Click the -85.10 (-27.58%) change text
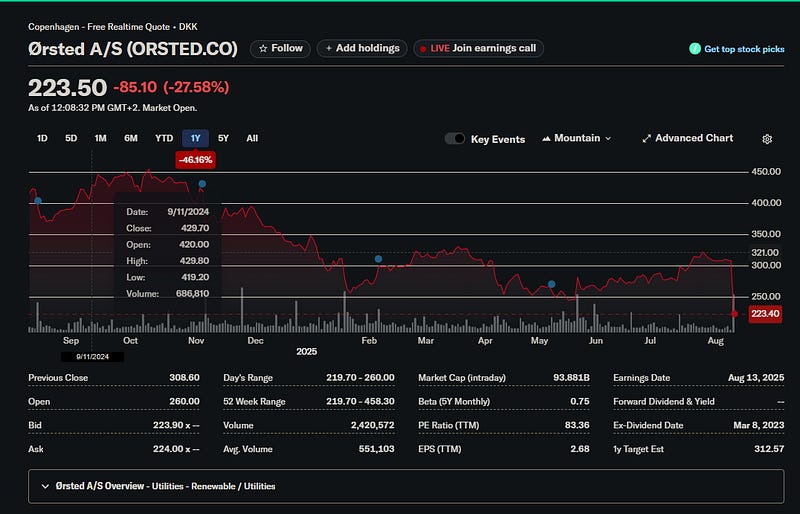This screenshot has width=800, height=514. 171,87
